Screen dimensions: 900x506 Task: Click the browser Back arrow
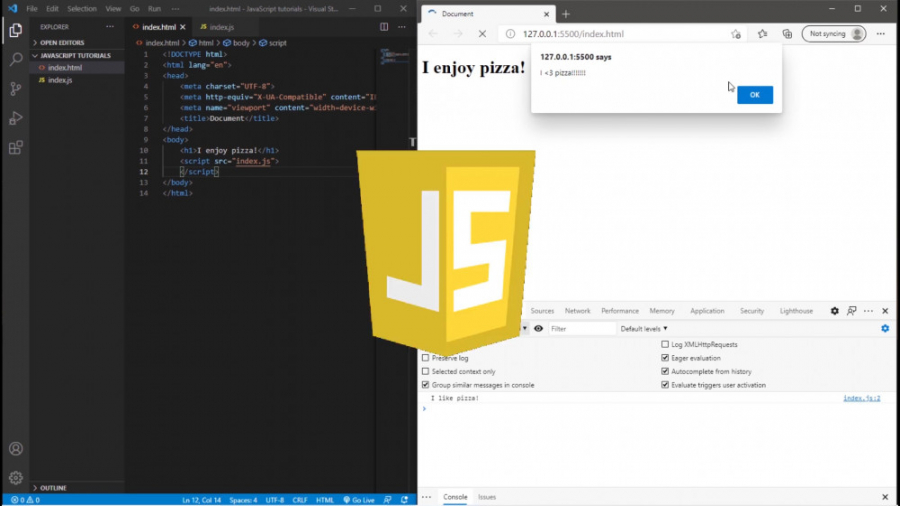[433, 34]
